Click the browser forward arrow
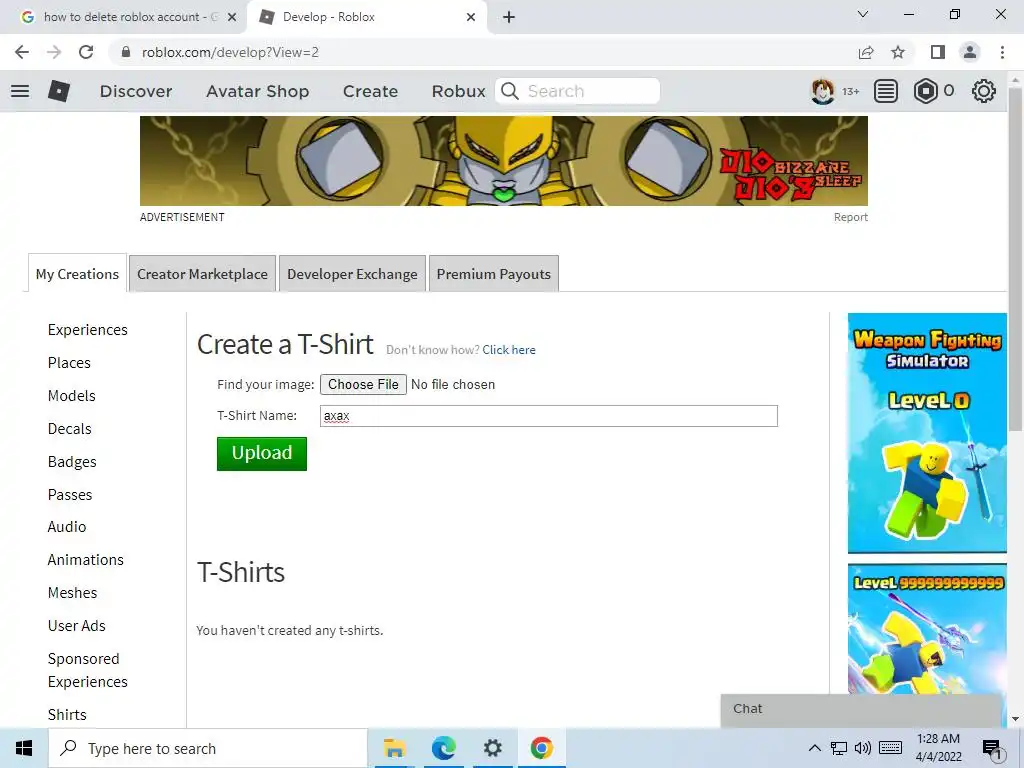The width and height of the screenshot is (1024, 768). pyautogui.click(x=54, y=52)
